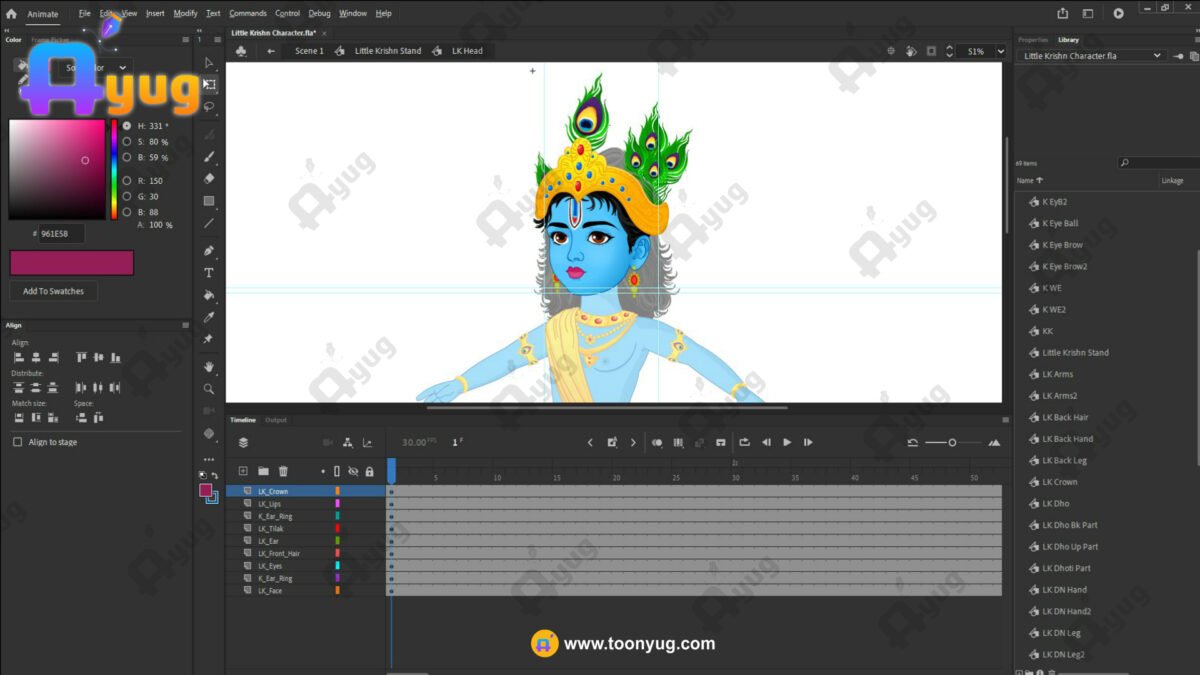The height and width of the screenshot is (675, 1200).
Task: Toggle lock all layers padlock icon
Action: coord(369,471)
